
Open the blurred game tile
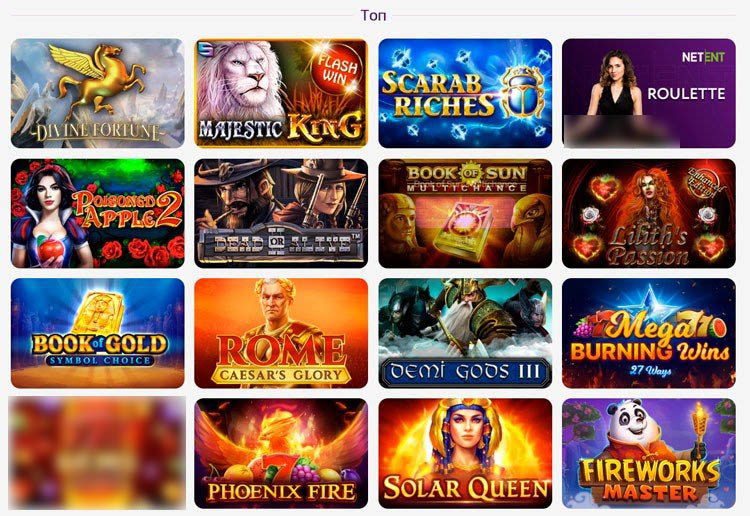tap(97, 452)
